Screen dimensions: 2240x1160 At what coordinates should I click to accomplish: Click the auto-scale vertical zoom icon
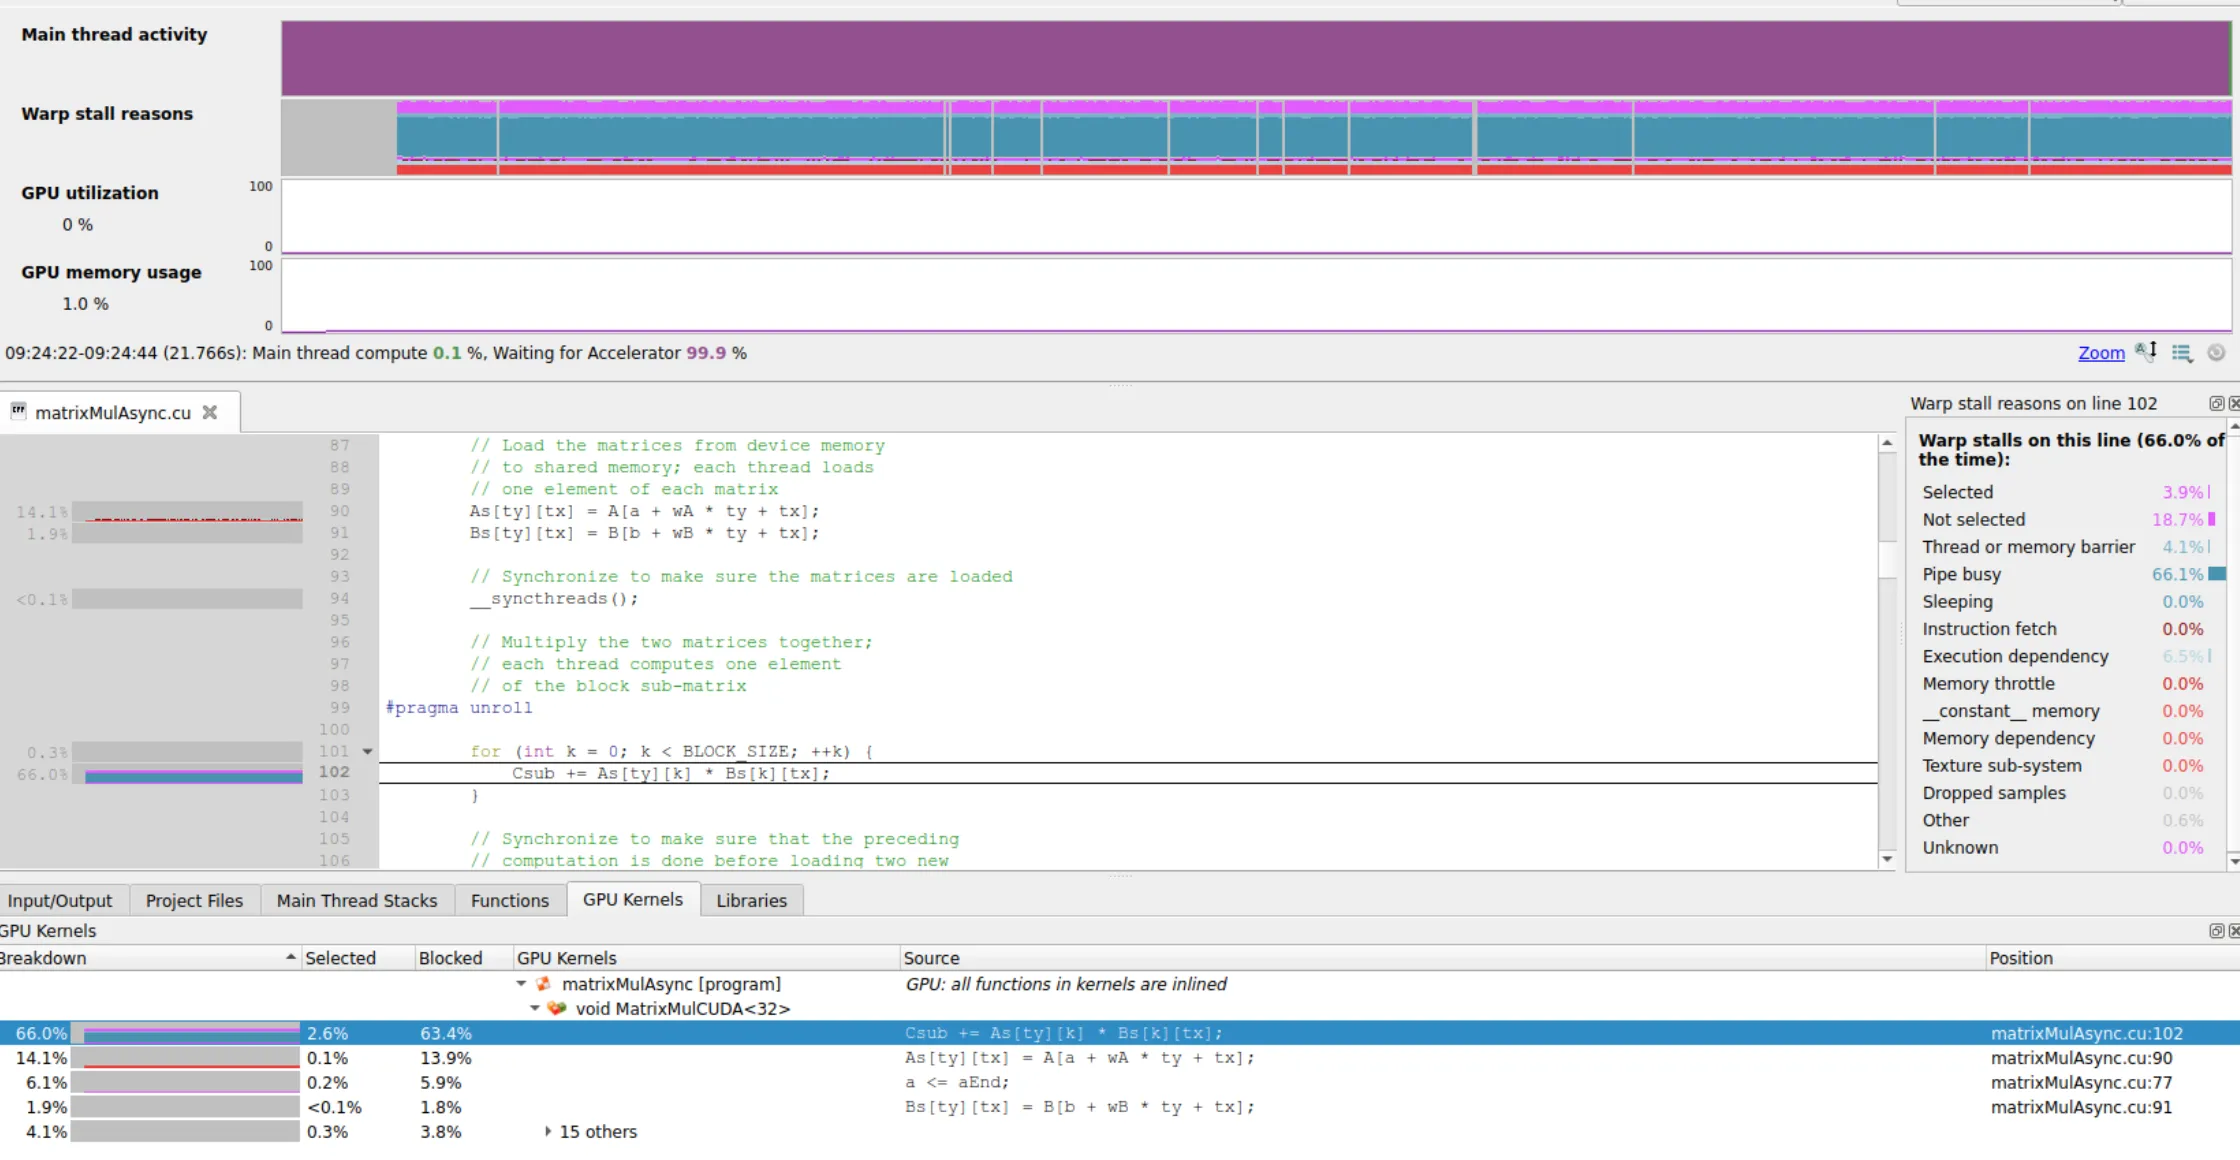[x=2146, y=352]
